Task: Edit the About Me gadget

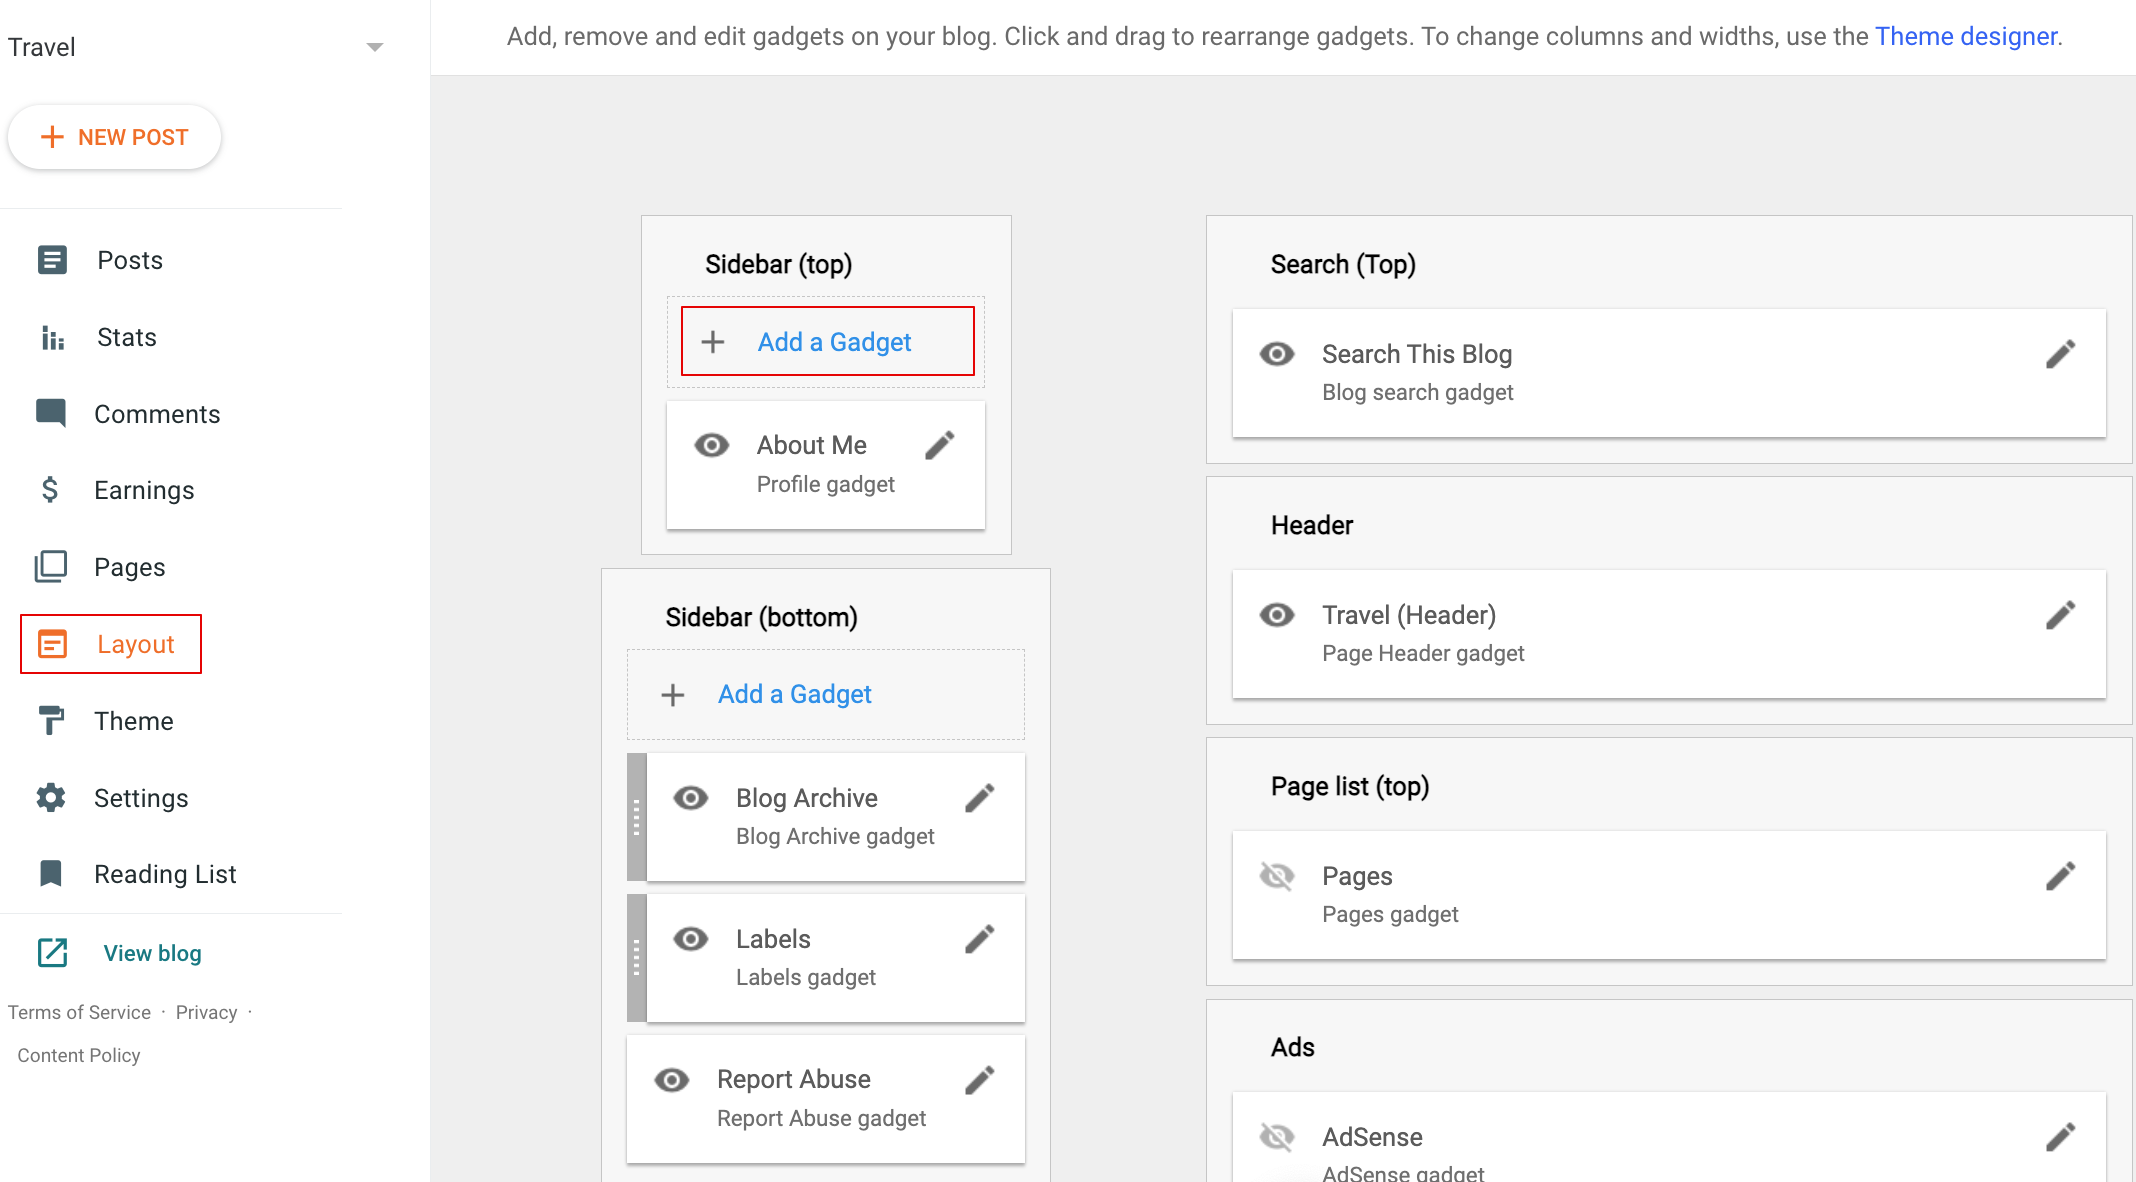Action: 940,445
